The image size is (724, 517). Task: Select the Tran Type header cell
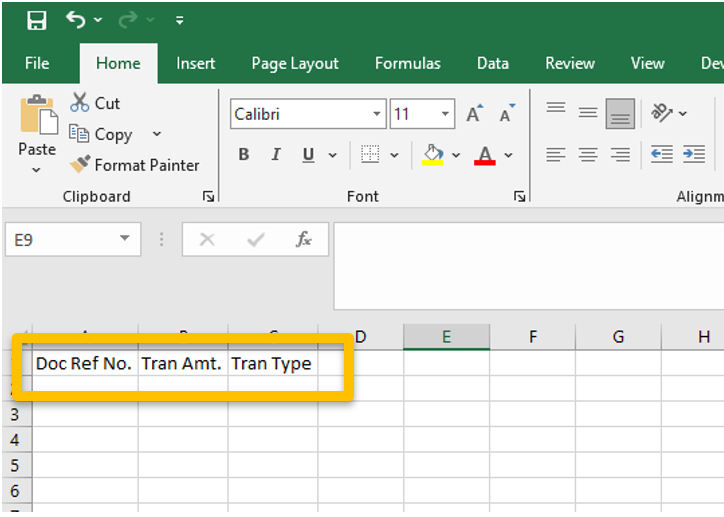tap(272, 363)
